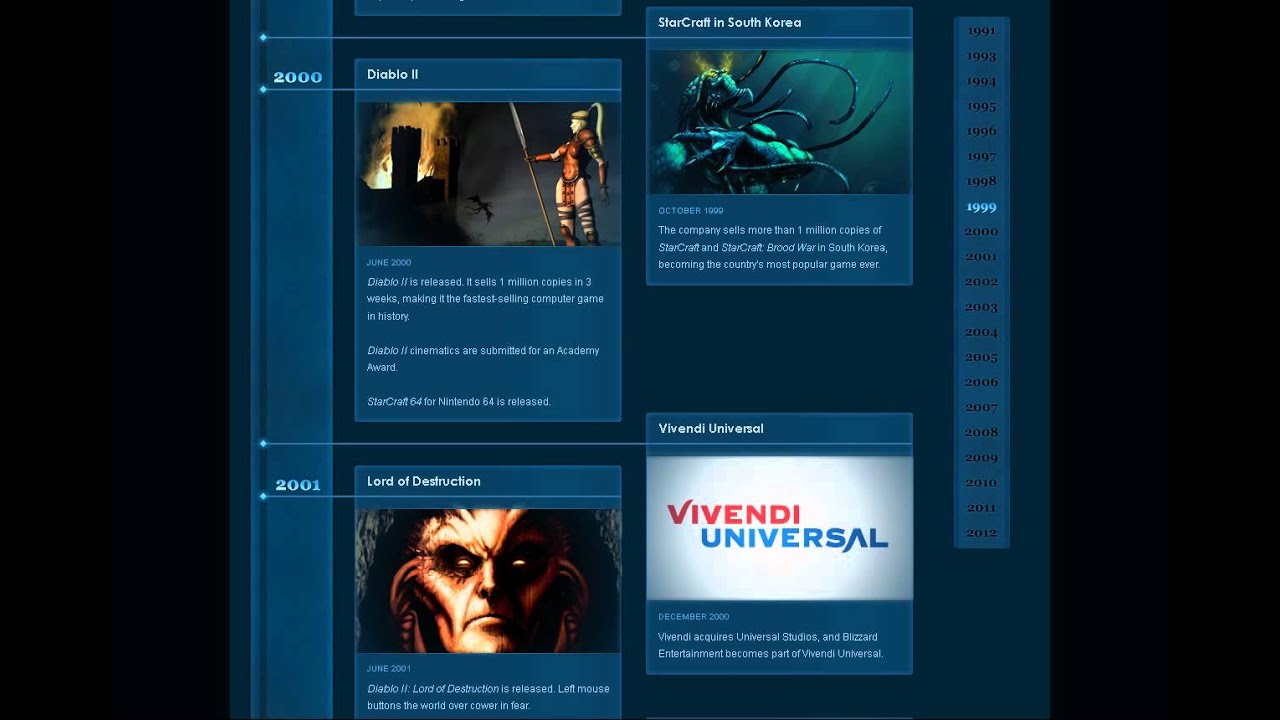Click the Vivendi Universal card heading
Image resolution: width=1280 pixels, height=720 pixels.
click(x=710, y=429)
